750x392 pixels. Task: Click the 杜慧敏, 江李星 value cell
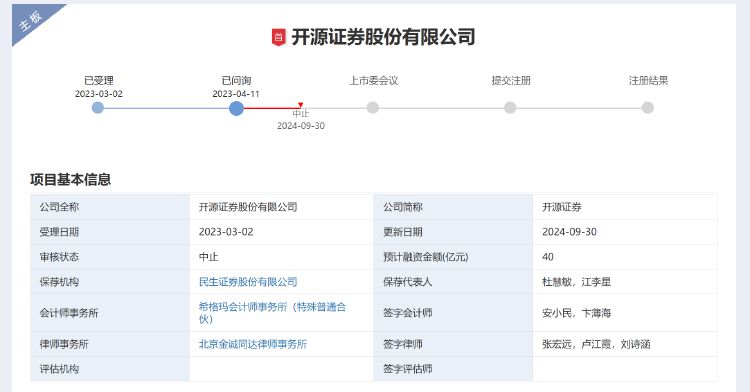pos(625,282)
